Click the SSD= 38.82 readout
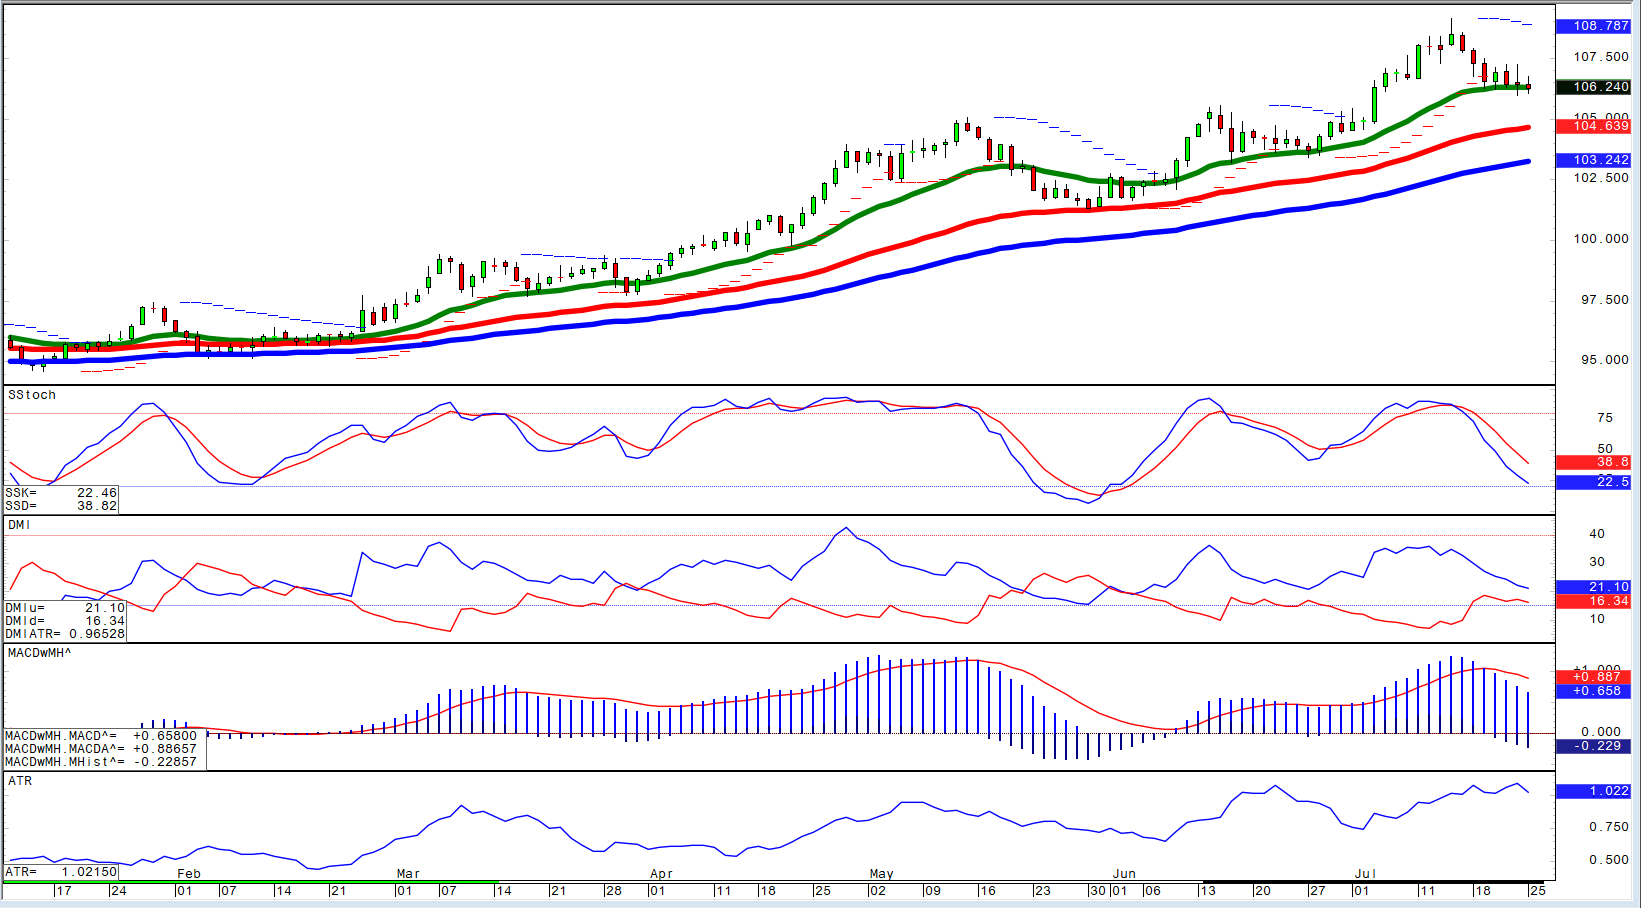This screenshot has height=908, width=1641. tap(61, 505)
